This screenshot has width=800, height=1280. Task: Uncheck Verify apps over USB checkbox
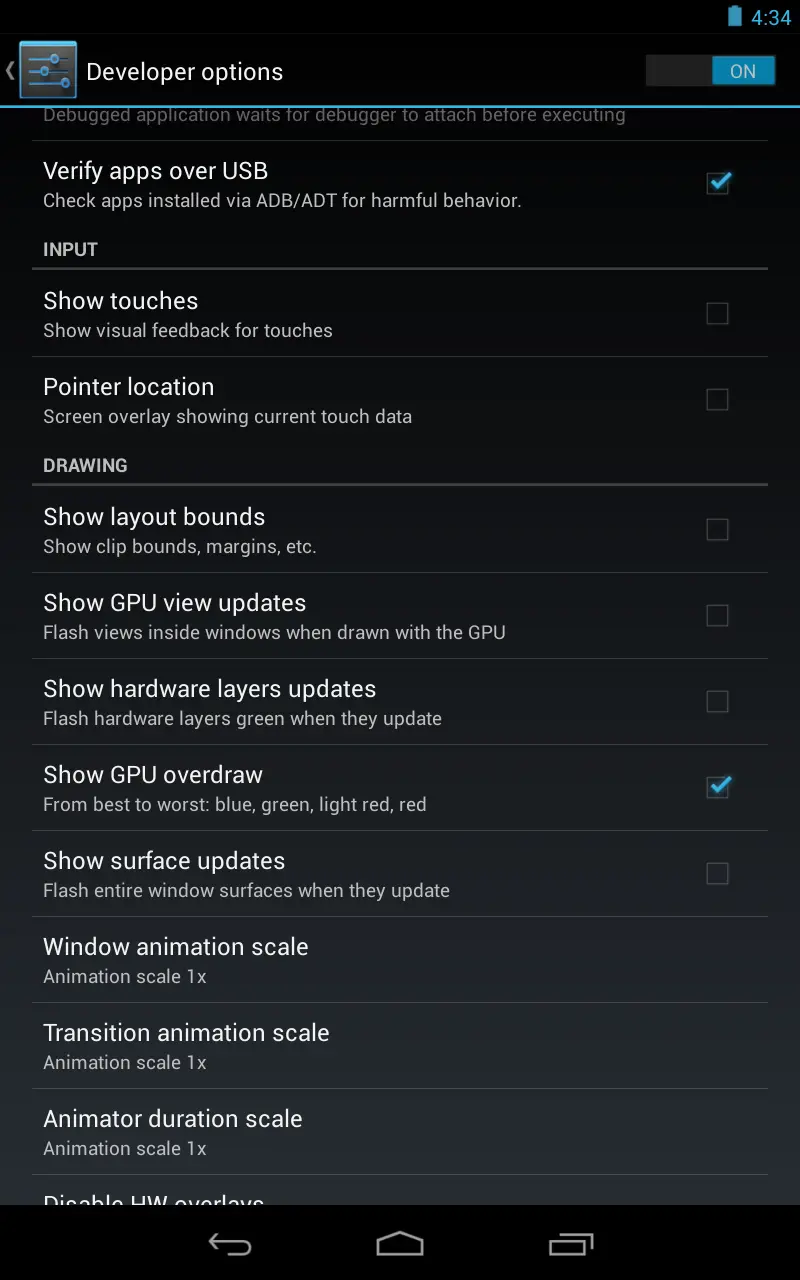718,183
